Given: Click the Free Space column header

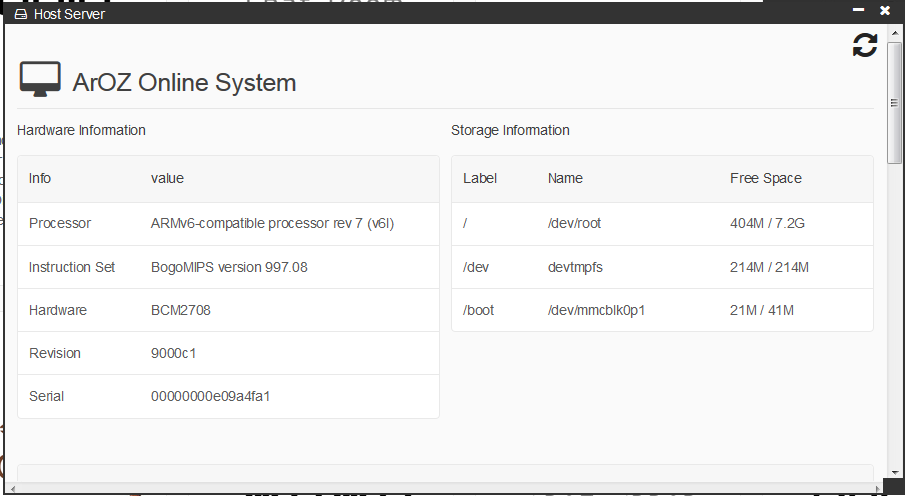Looking at the screenshot, I should pyautogui.click(x=765, y=178).
